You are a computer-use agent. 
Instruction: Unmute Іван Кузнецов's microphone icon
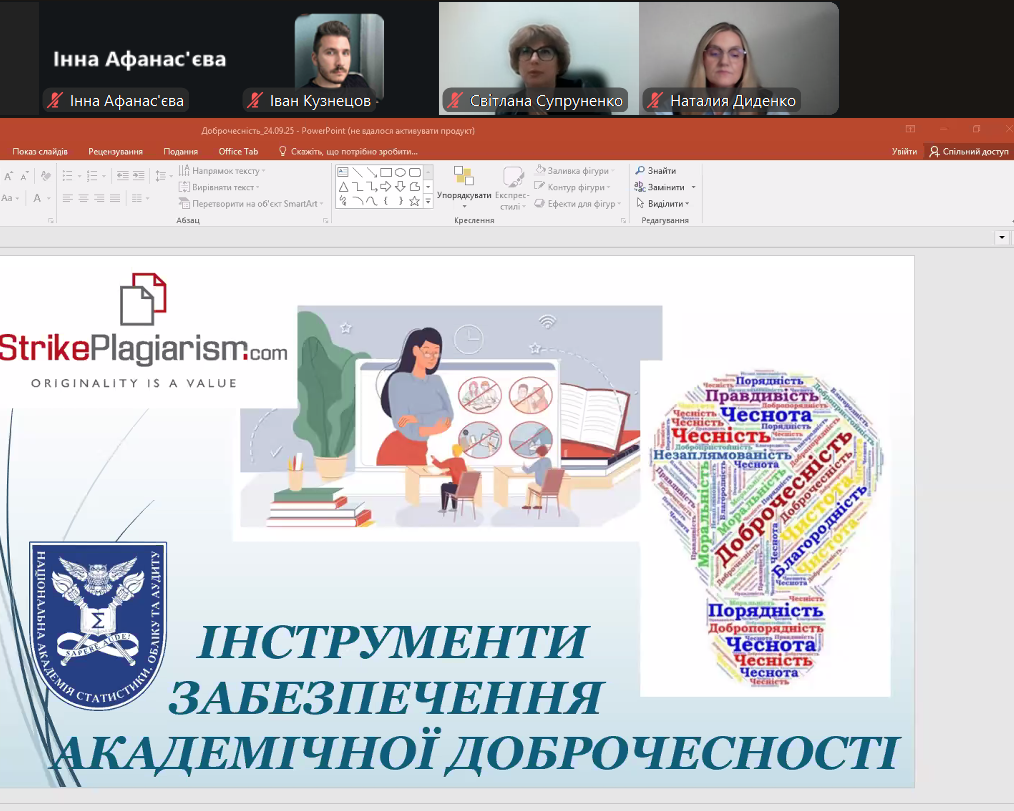coord(254,101)
